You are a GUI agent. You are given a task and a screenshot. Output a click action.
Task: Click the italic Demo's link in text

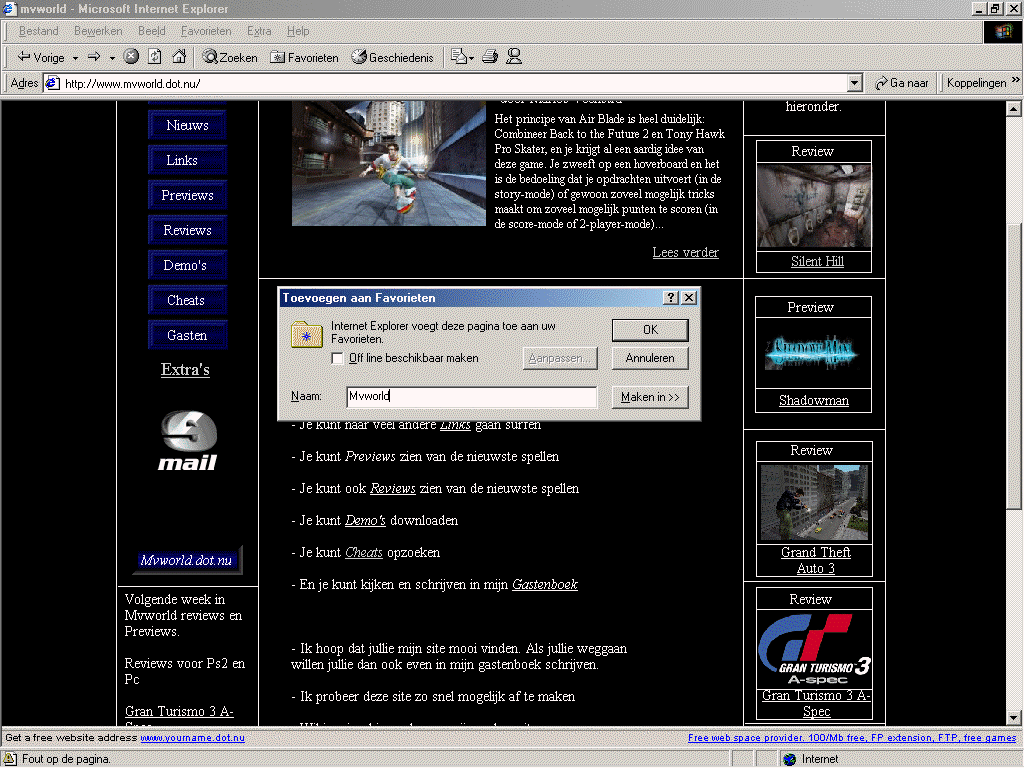pos(365,520)
